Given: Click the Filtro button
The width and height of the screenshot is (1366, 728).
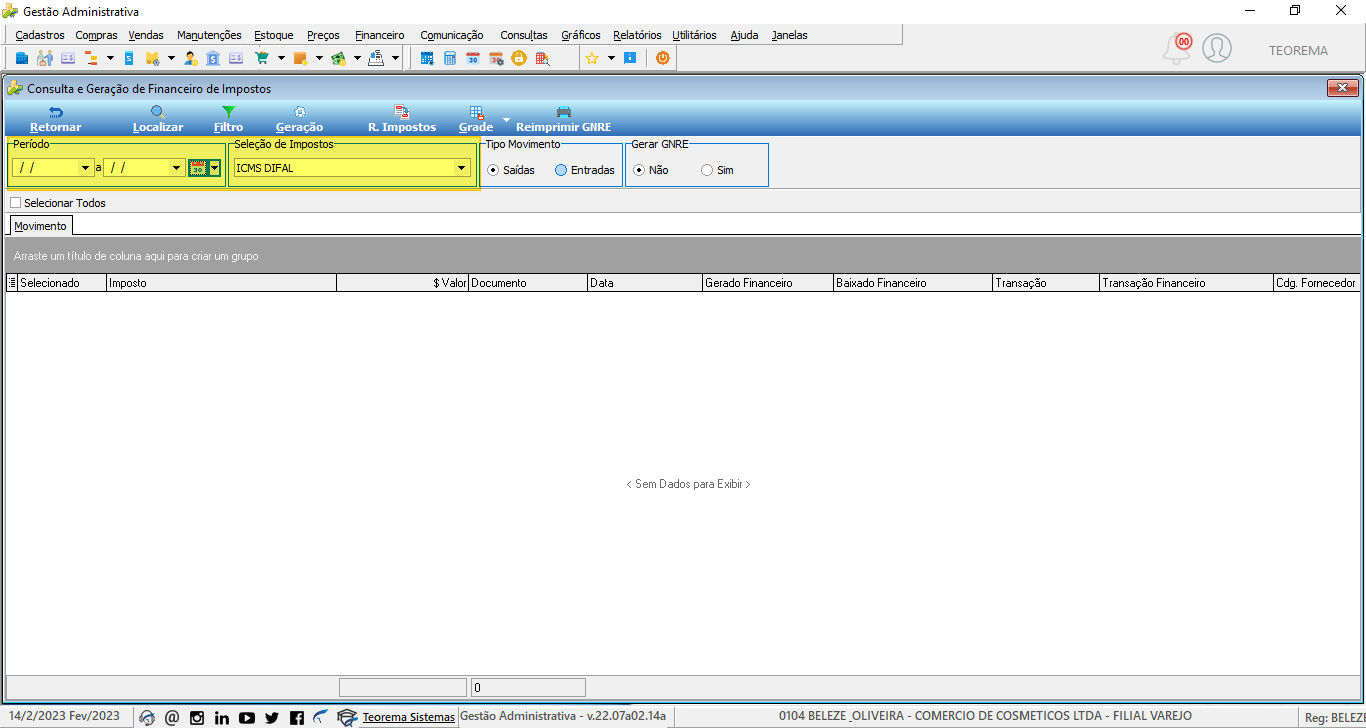Looking at the screenshot, I should click(x=228, y=119).
